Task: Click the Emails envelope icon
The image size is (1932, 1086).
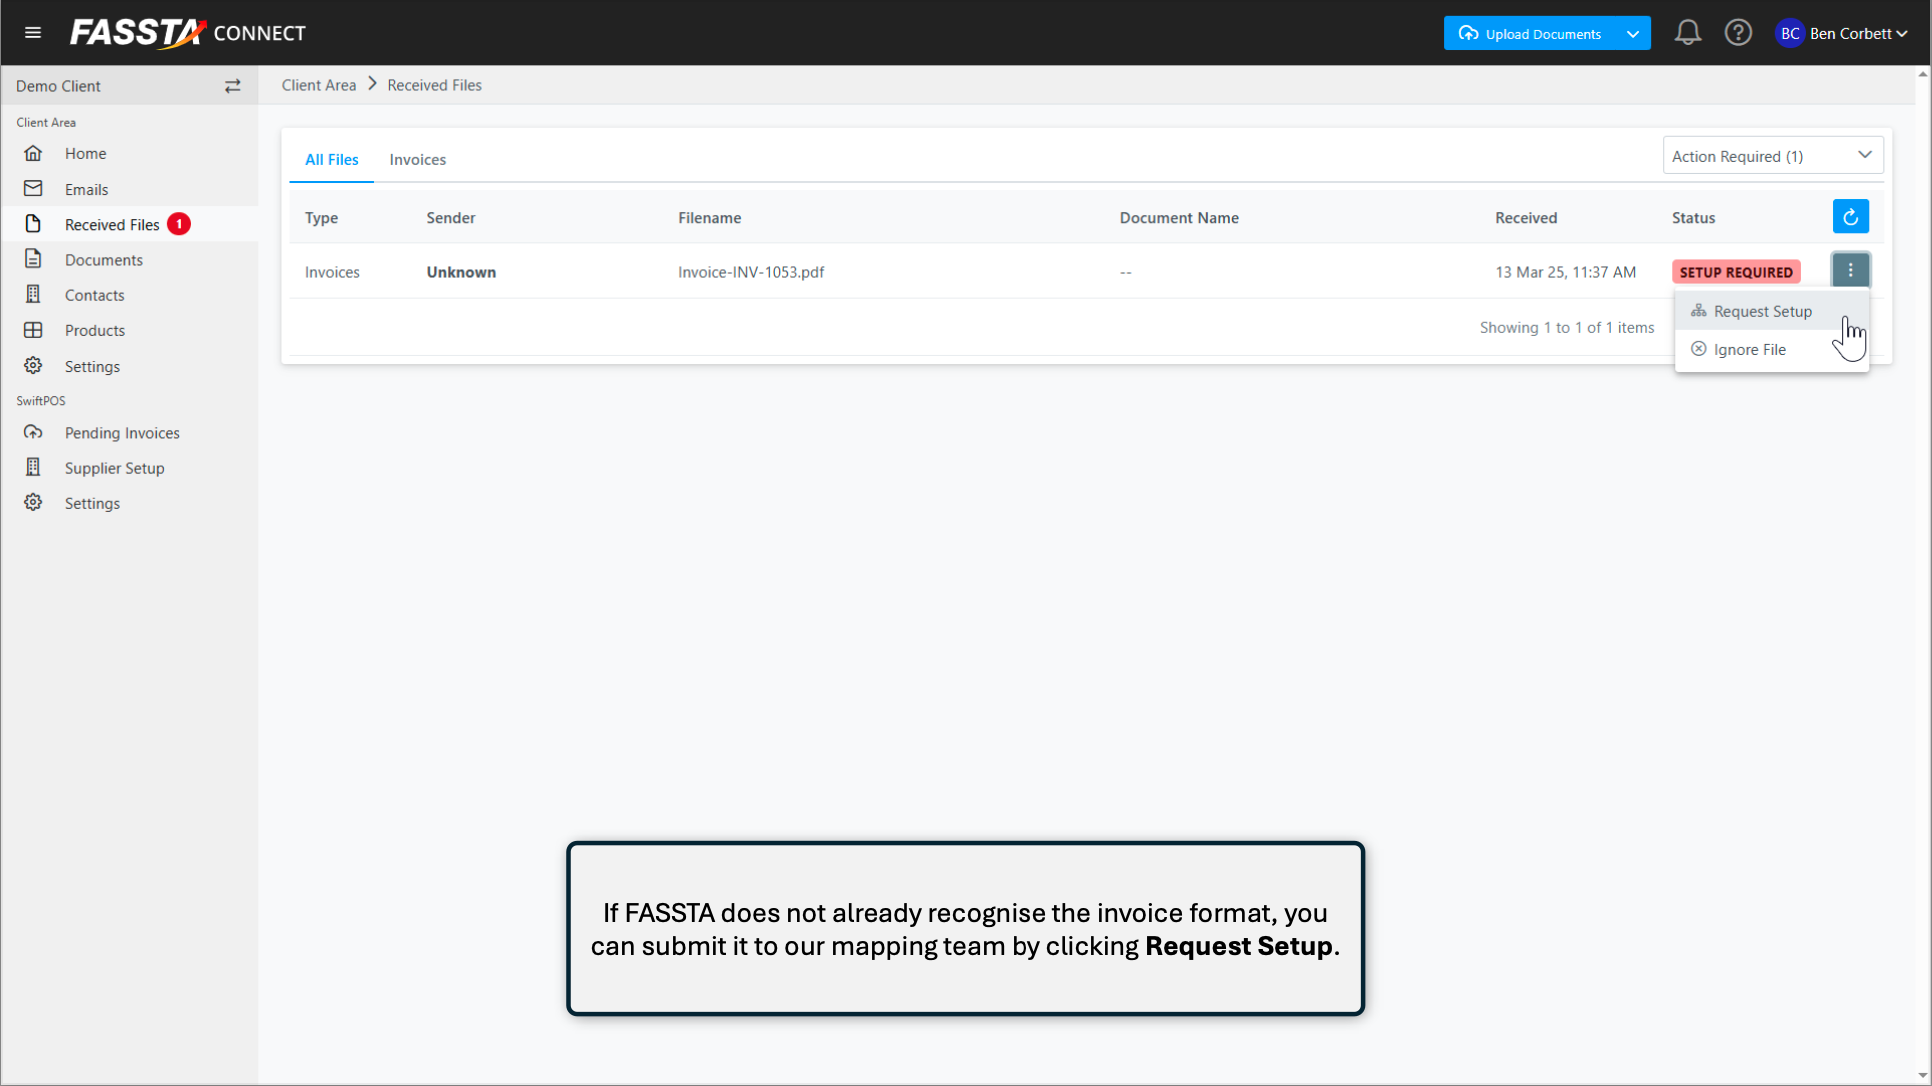Action: pyautogui.click(x=33, y=188)
